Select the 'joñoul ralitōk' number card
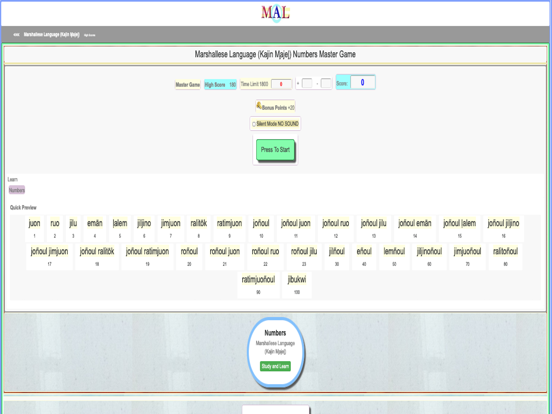This screenshot has width=552, height=414. (x=97, y=257)
